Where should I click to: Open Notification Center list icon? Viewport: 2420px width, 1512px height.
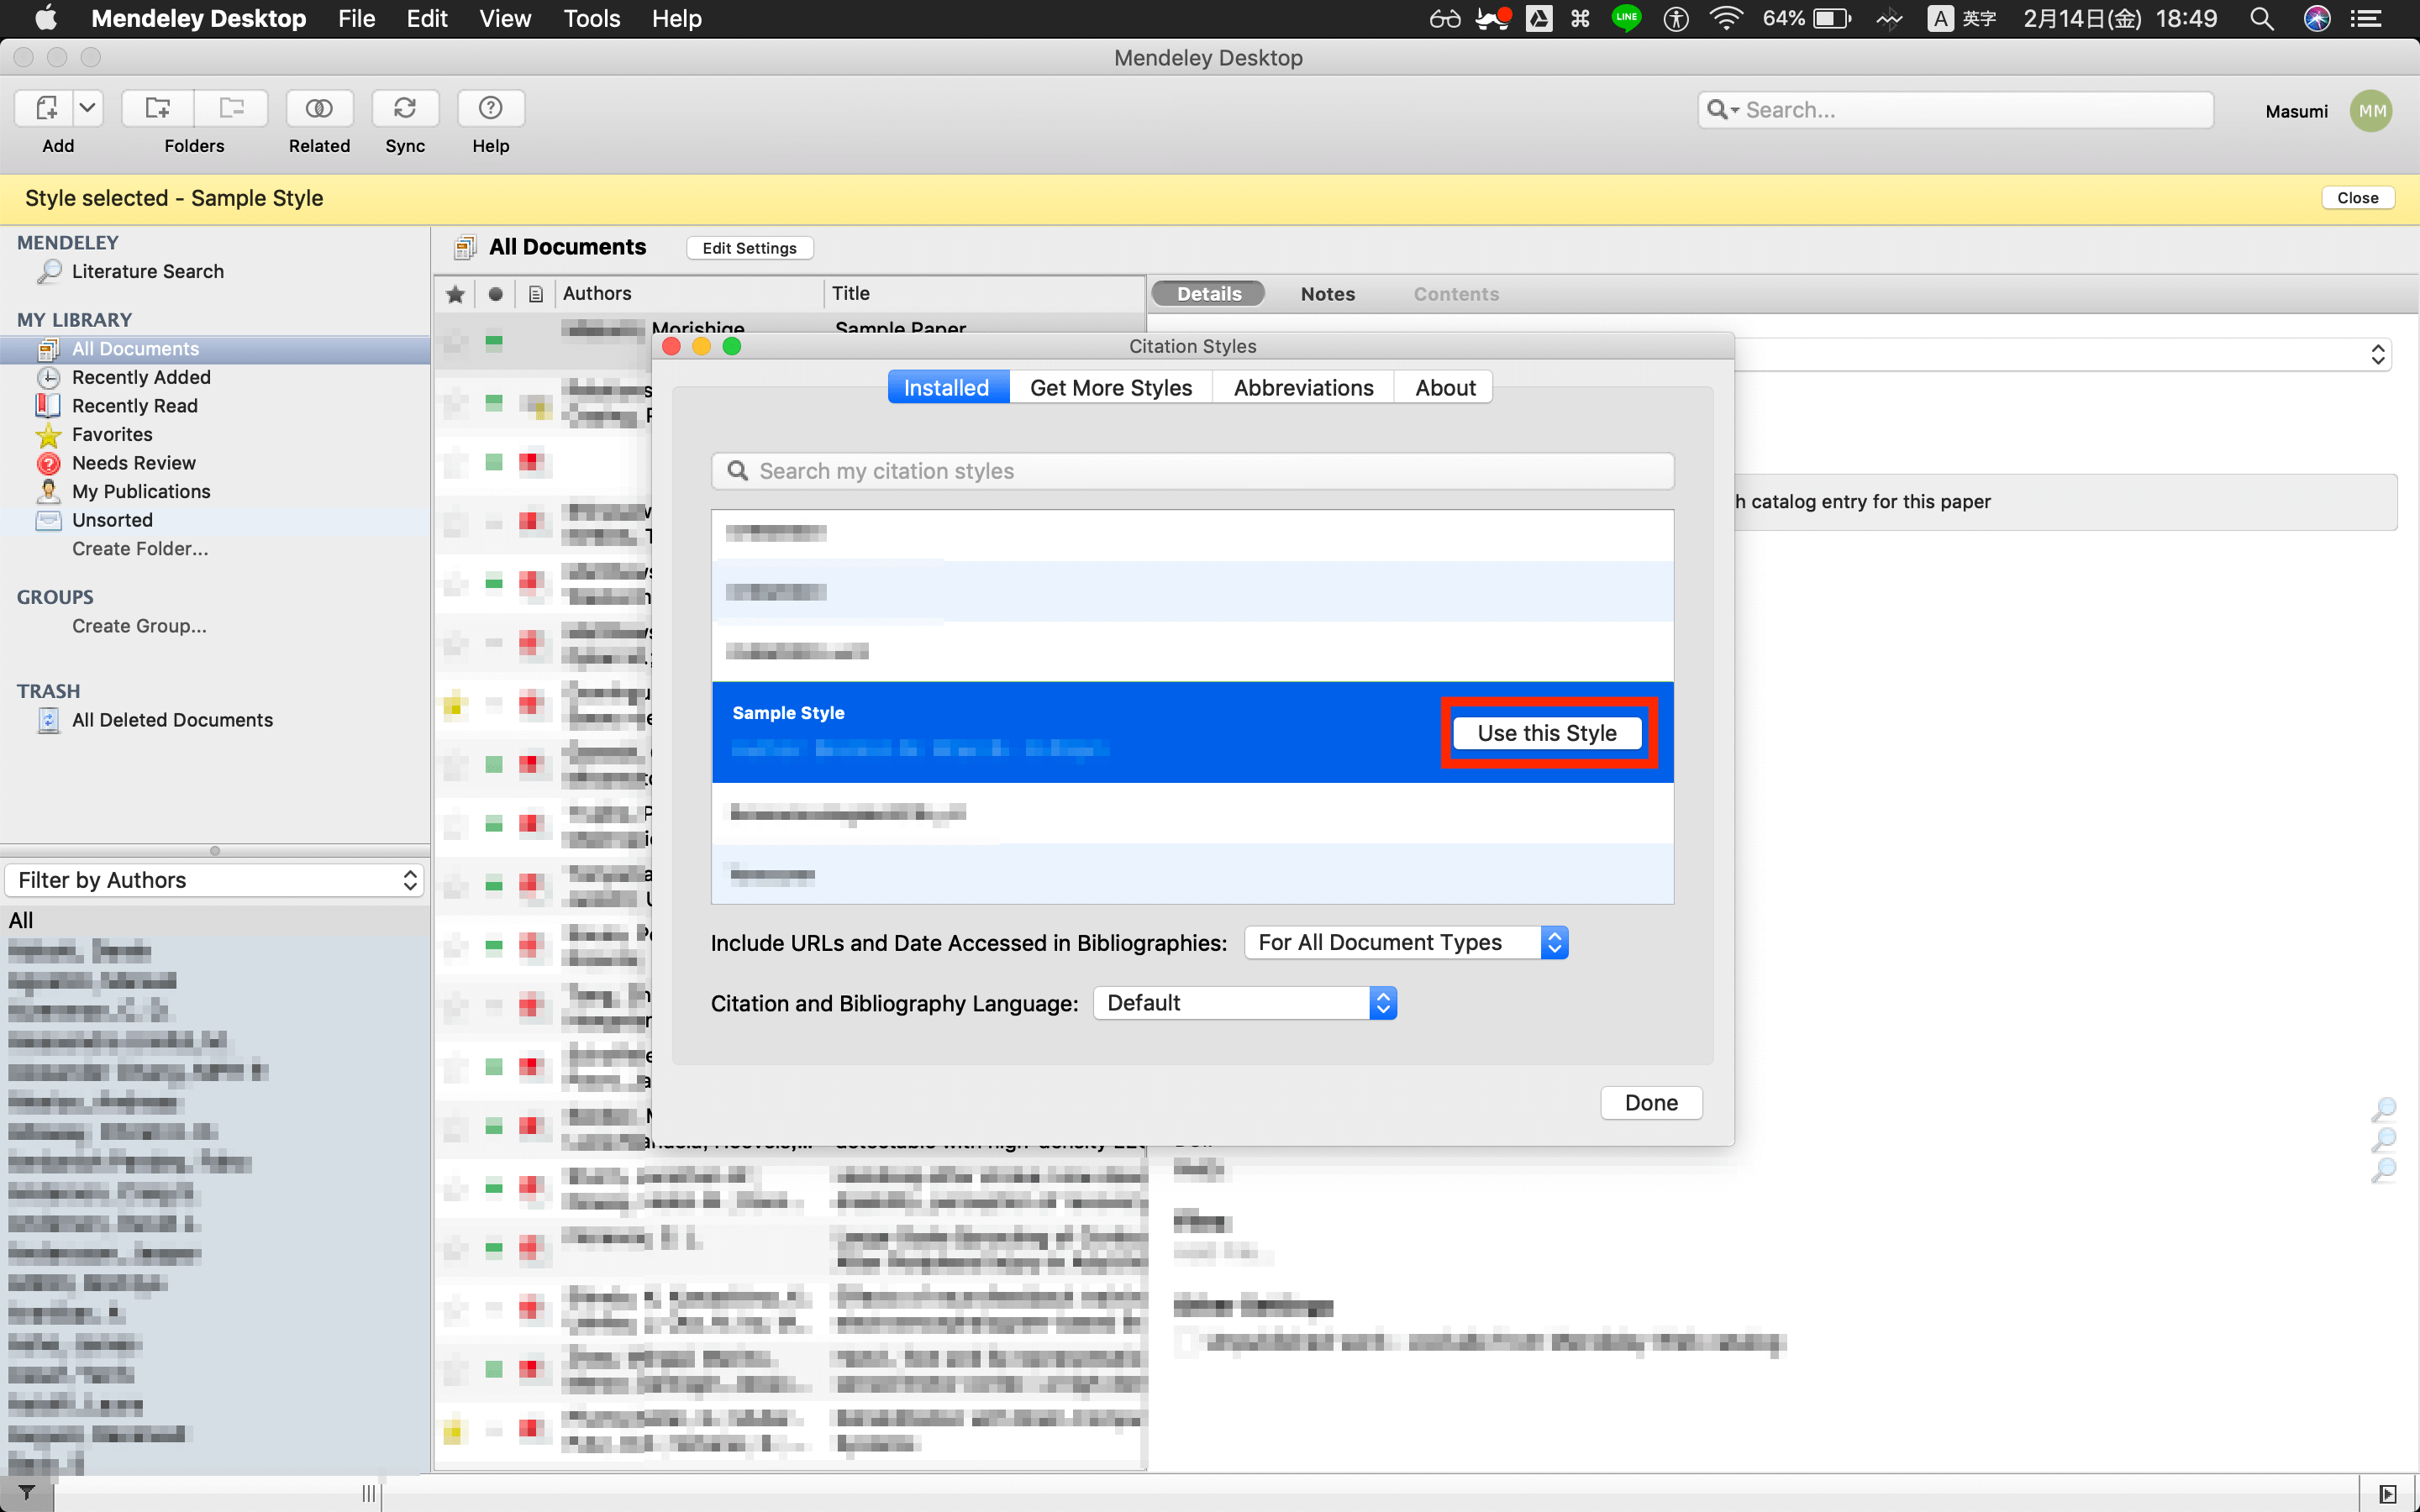(2366, 19)
